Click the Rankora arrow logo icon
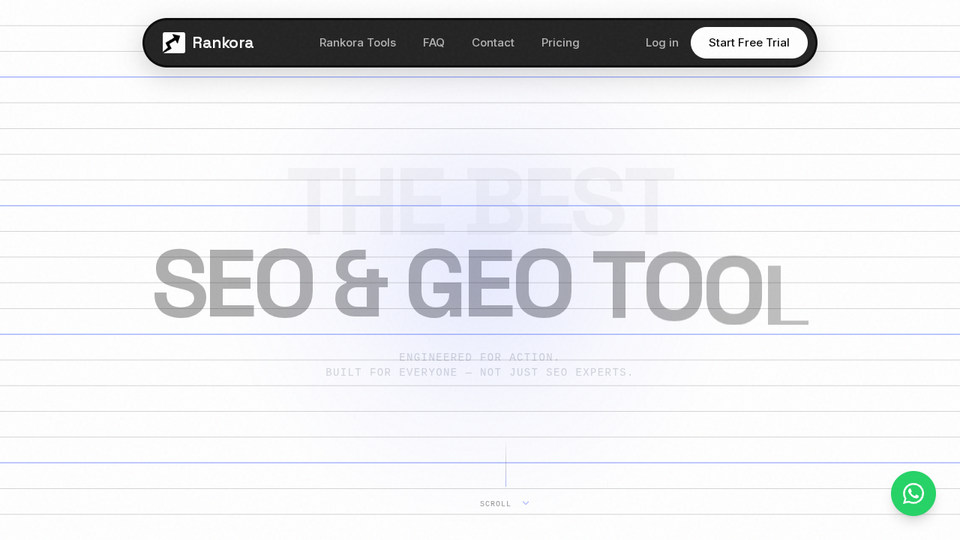The width and height of the screenshot is (960, 540). (x=174, y=43)
